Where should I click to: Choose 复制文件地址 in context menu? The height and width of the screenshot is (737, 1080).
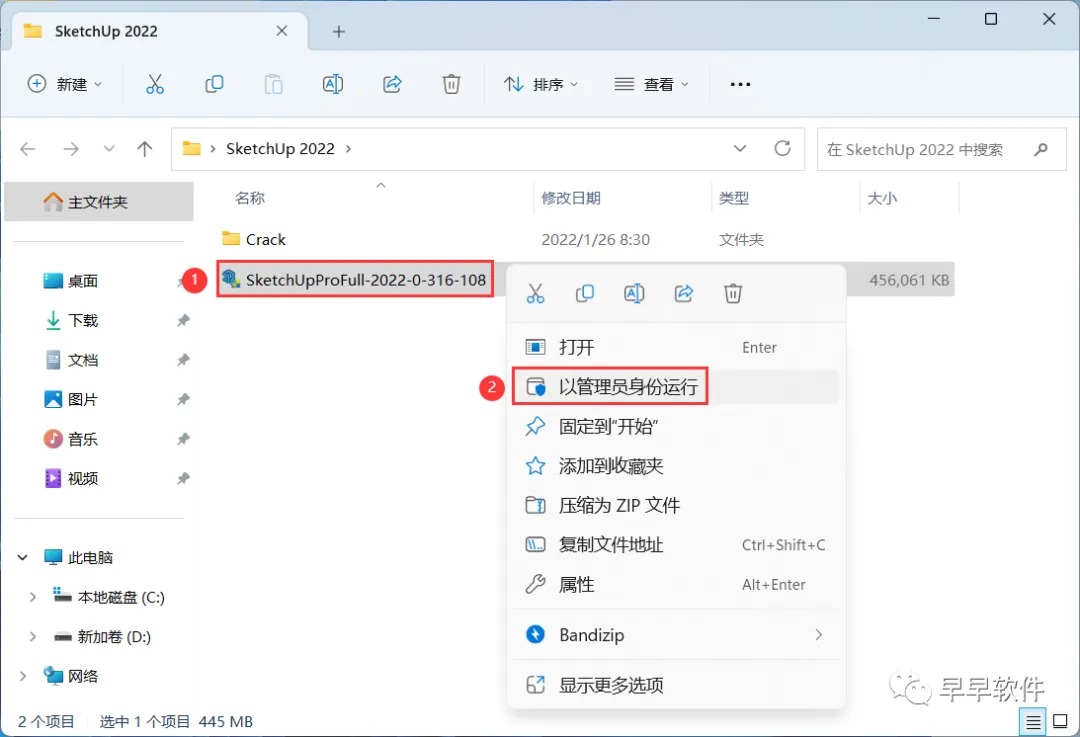(x=676, y=545)
